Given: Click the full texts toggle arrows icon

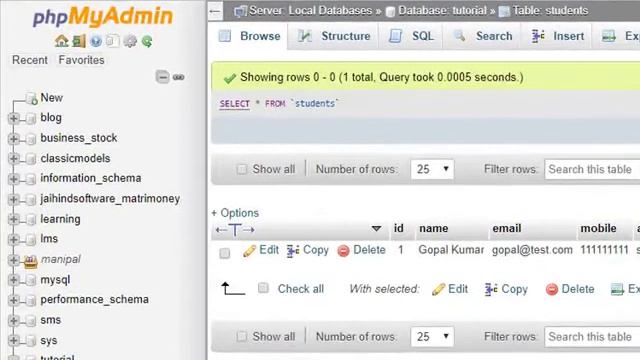Looking at the screenshot, I should tap(235, 230).
